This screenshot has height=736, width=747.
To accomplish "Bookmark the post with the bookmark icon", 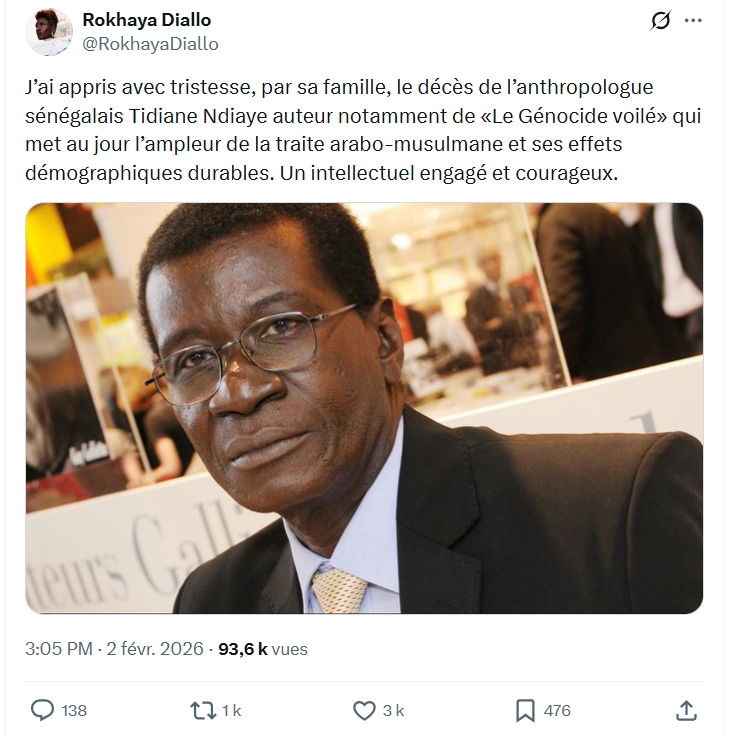I will [x=525, y=711].
